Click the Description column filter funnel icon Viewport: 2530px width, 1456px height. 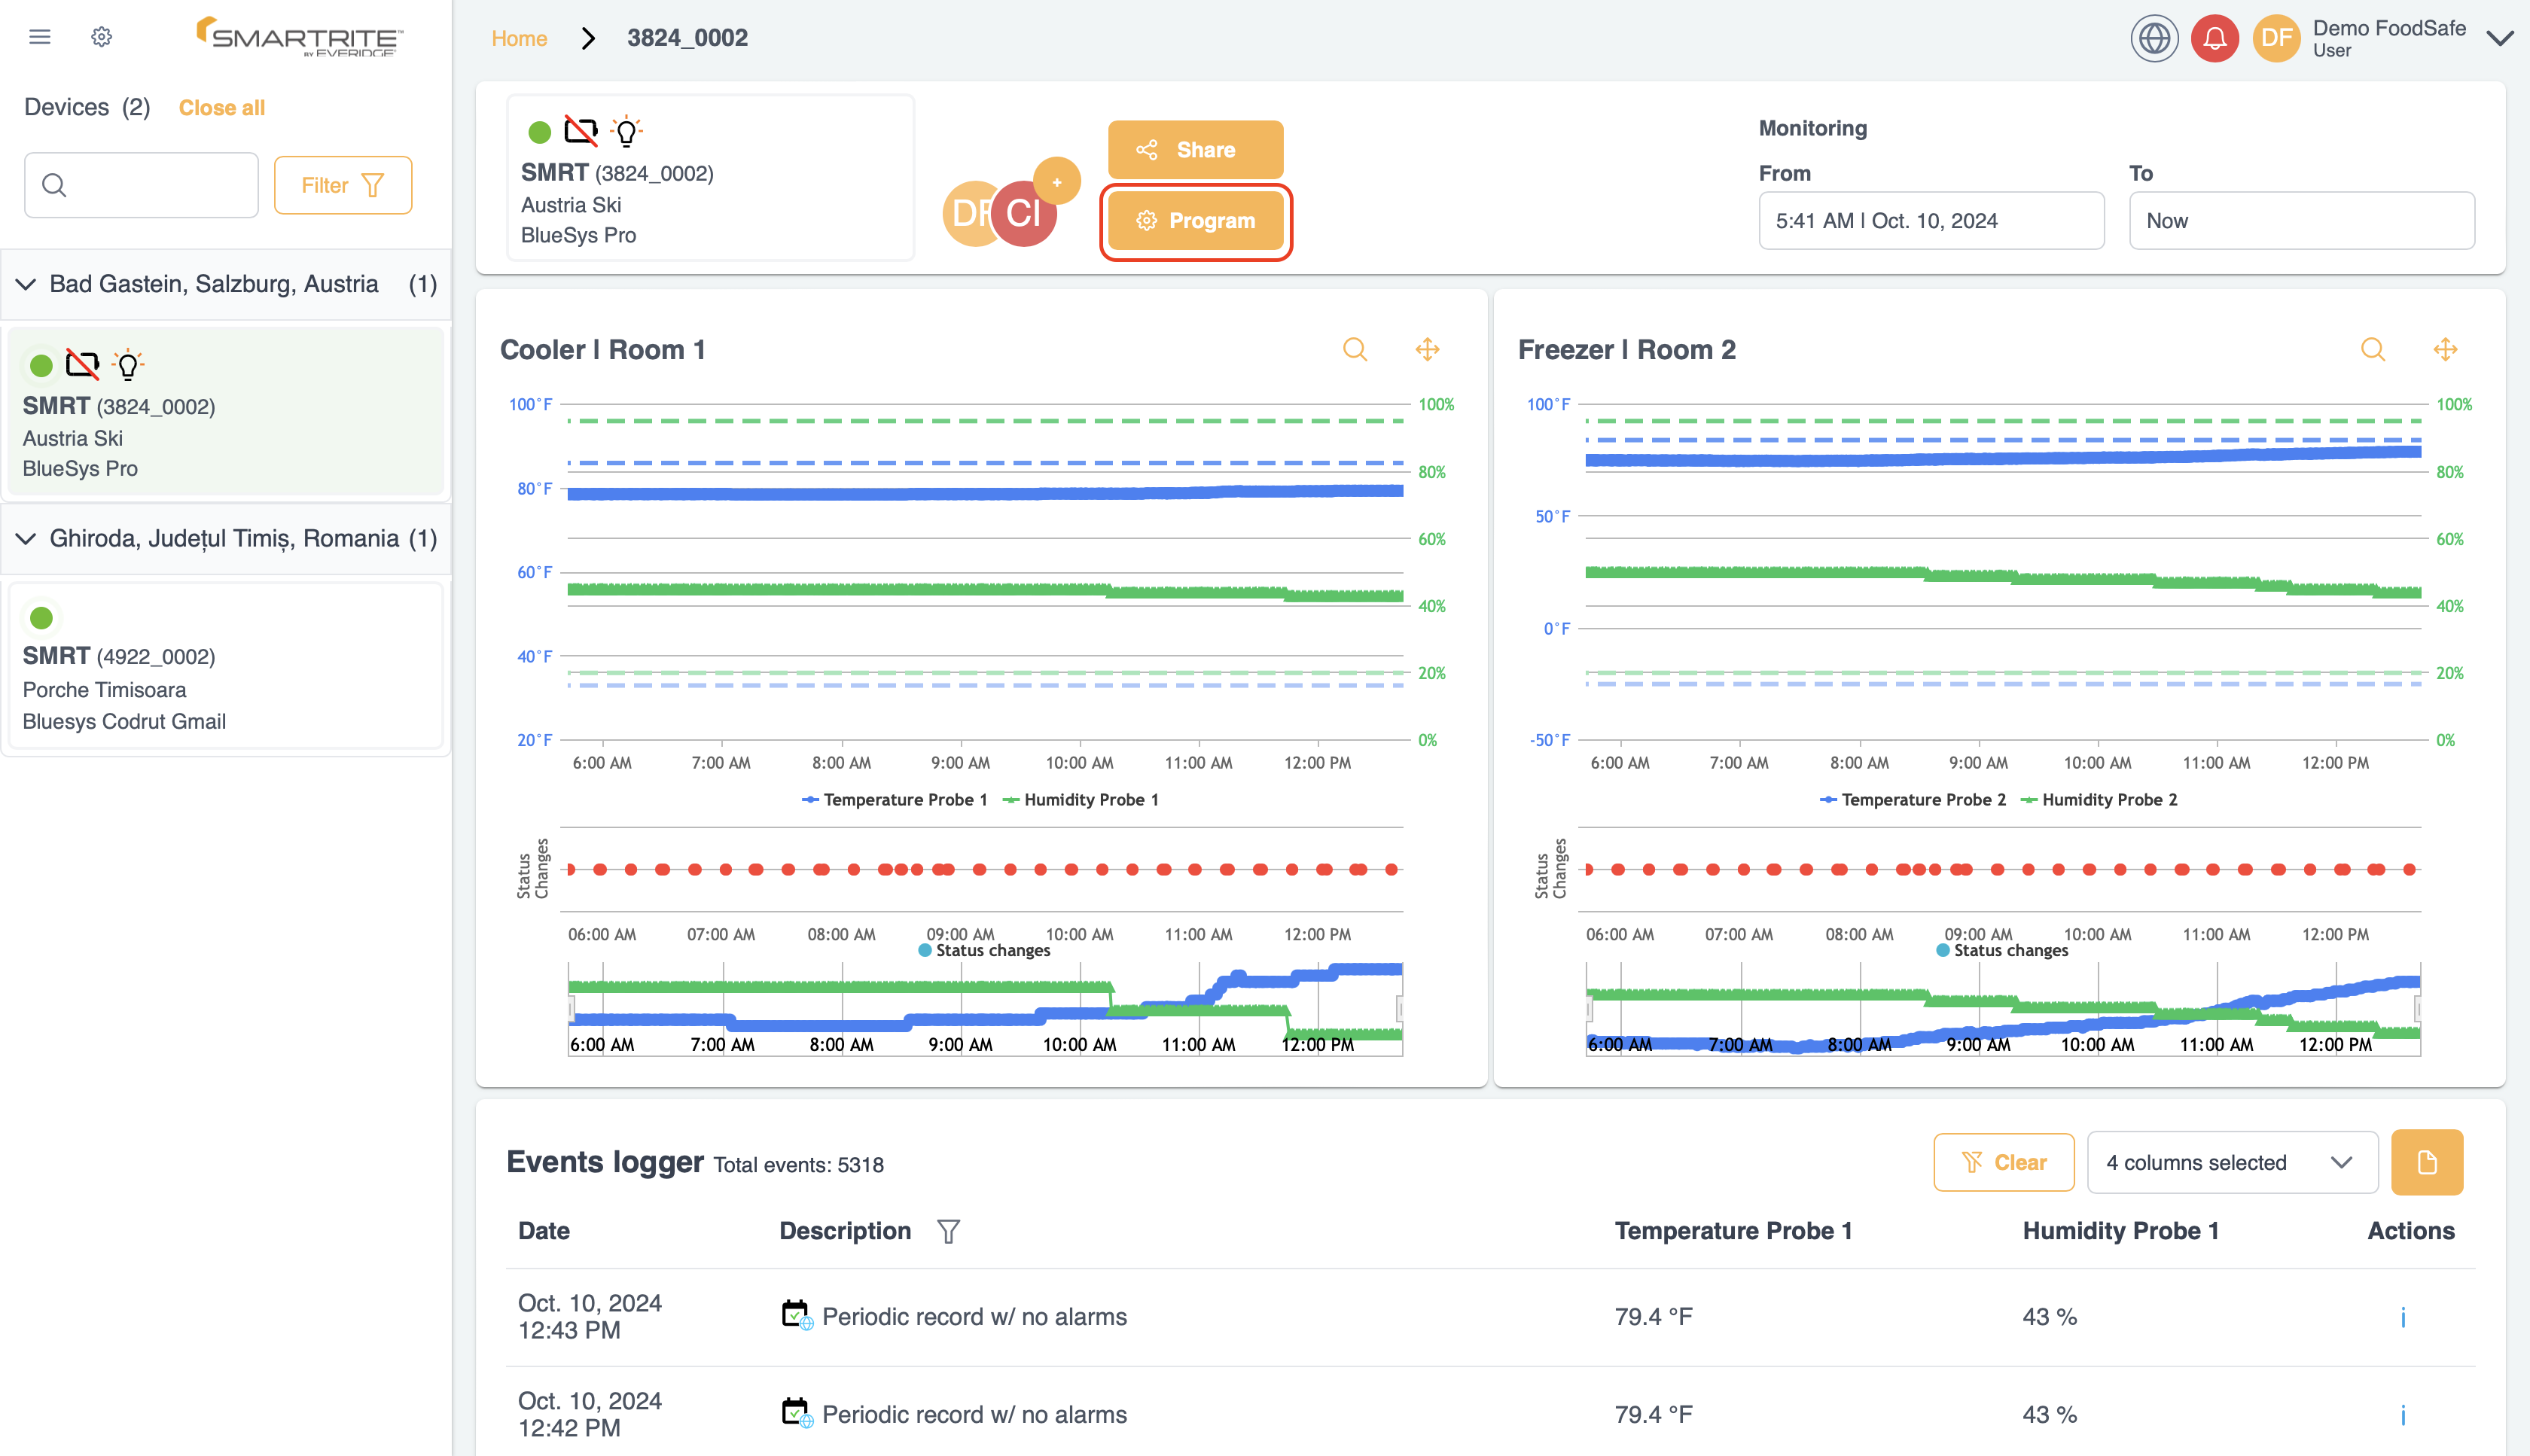coord(948,1231)
